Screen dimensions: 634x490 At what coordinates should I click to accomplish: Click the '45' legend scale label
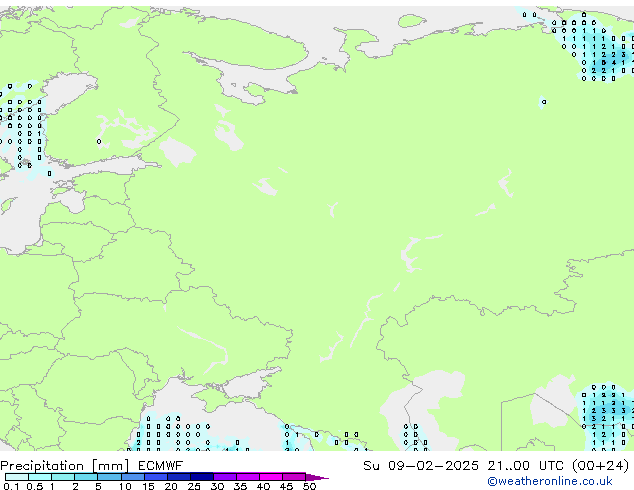pyautogui.click(x=286, y=486)
